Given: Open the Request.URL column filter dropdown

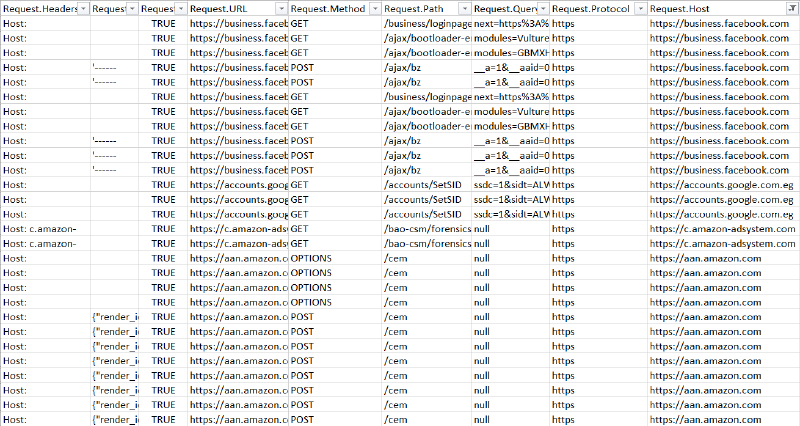Looking at the screenshot, I should (x=281, y=9).
